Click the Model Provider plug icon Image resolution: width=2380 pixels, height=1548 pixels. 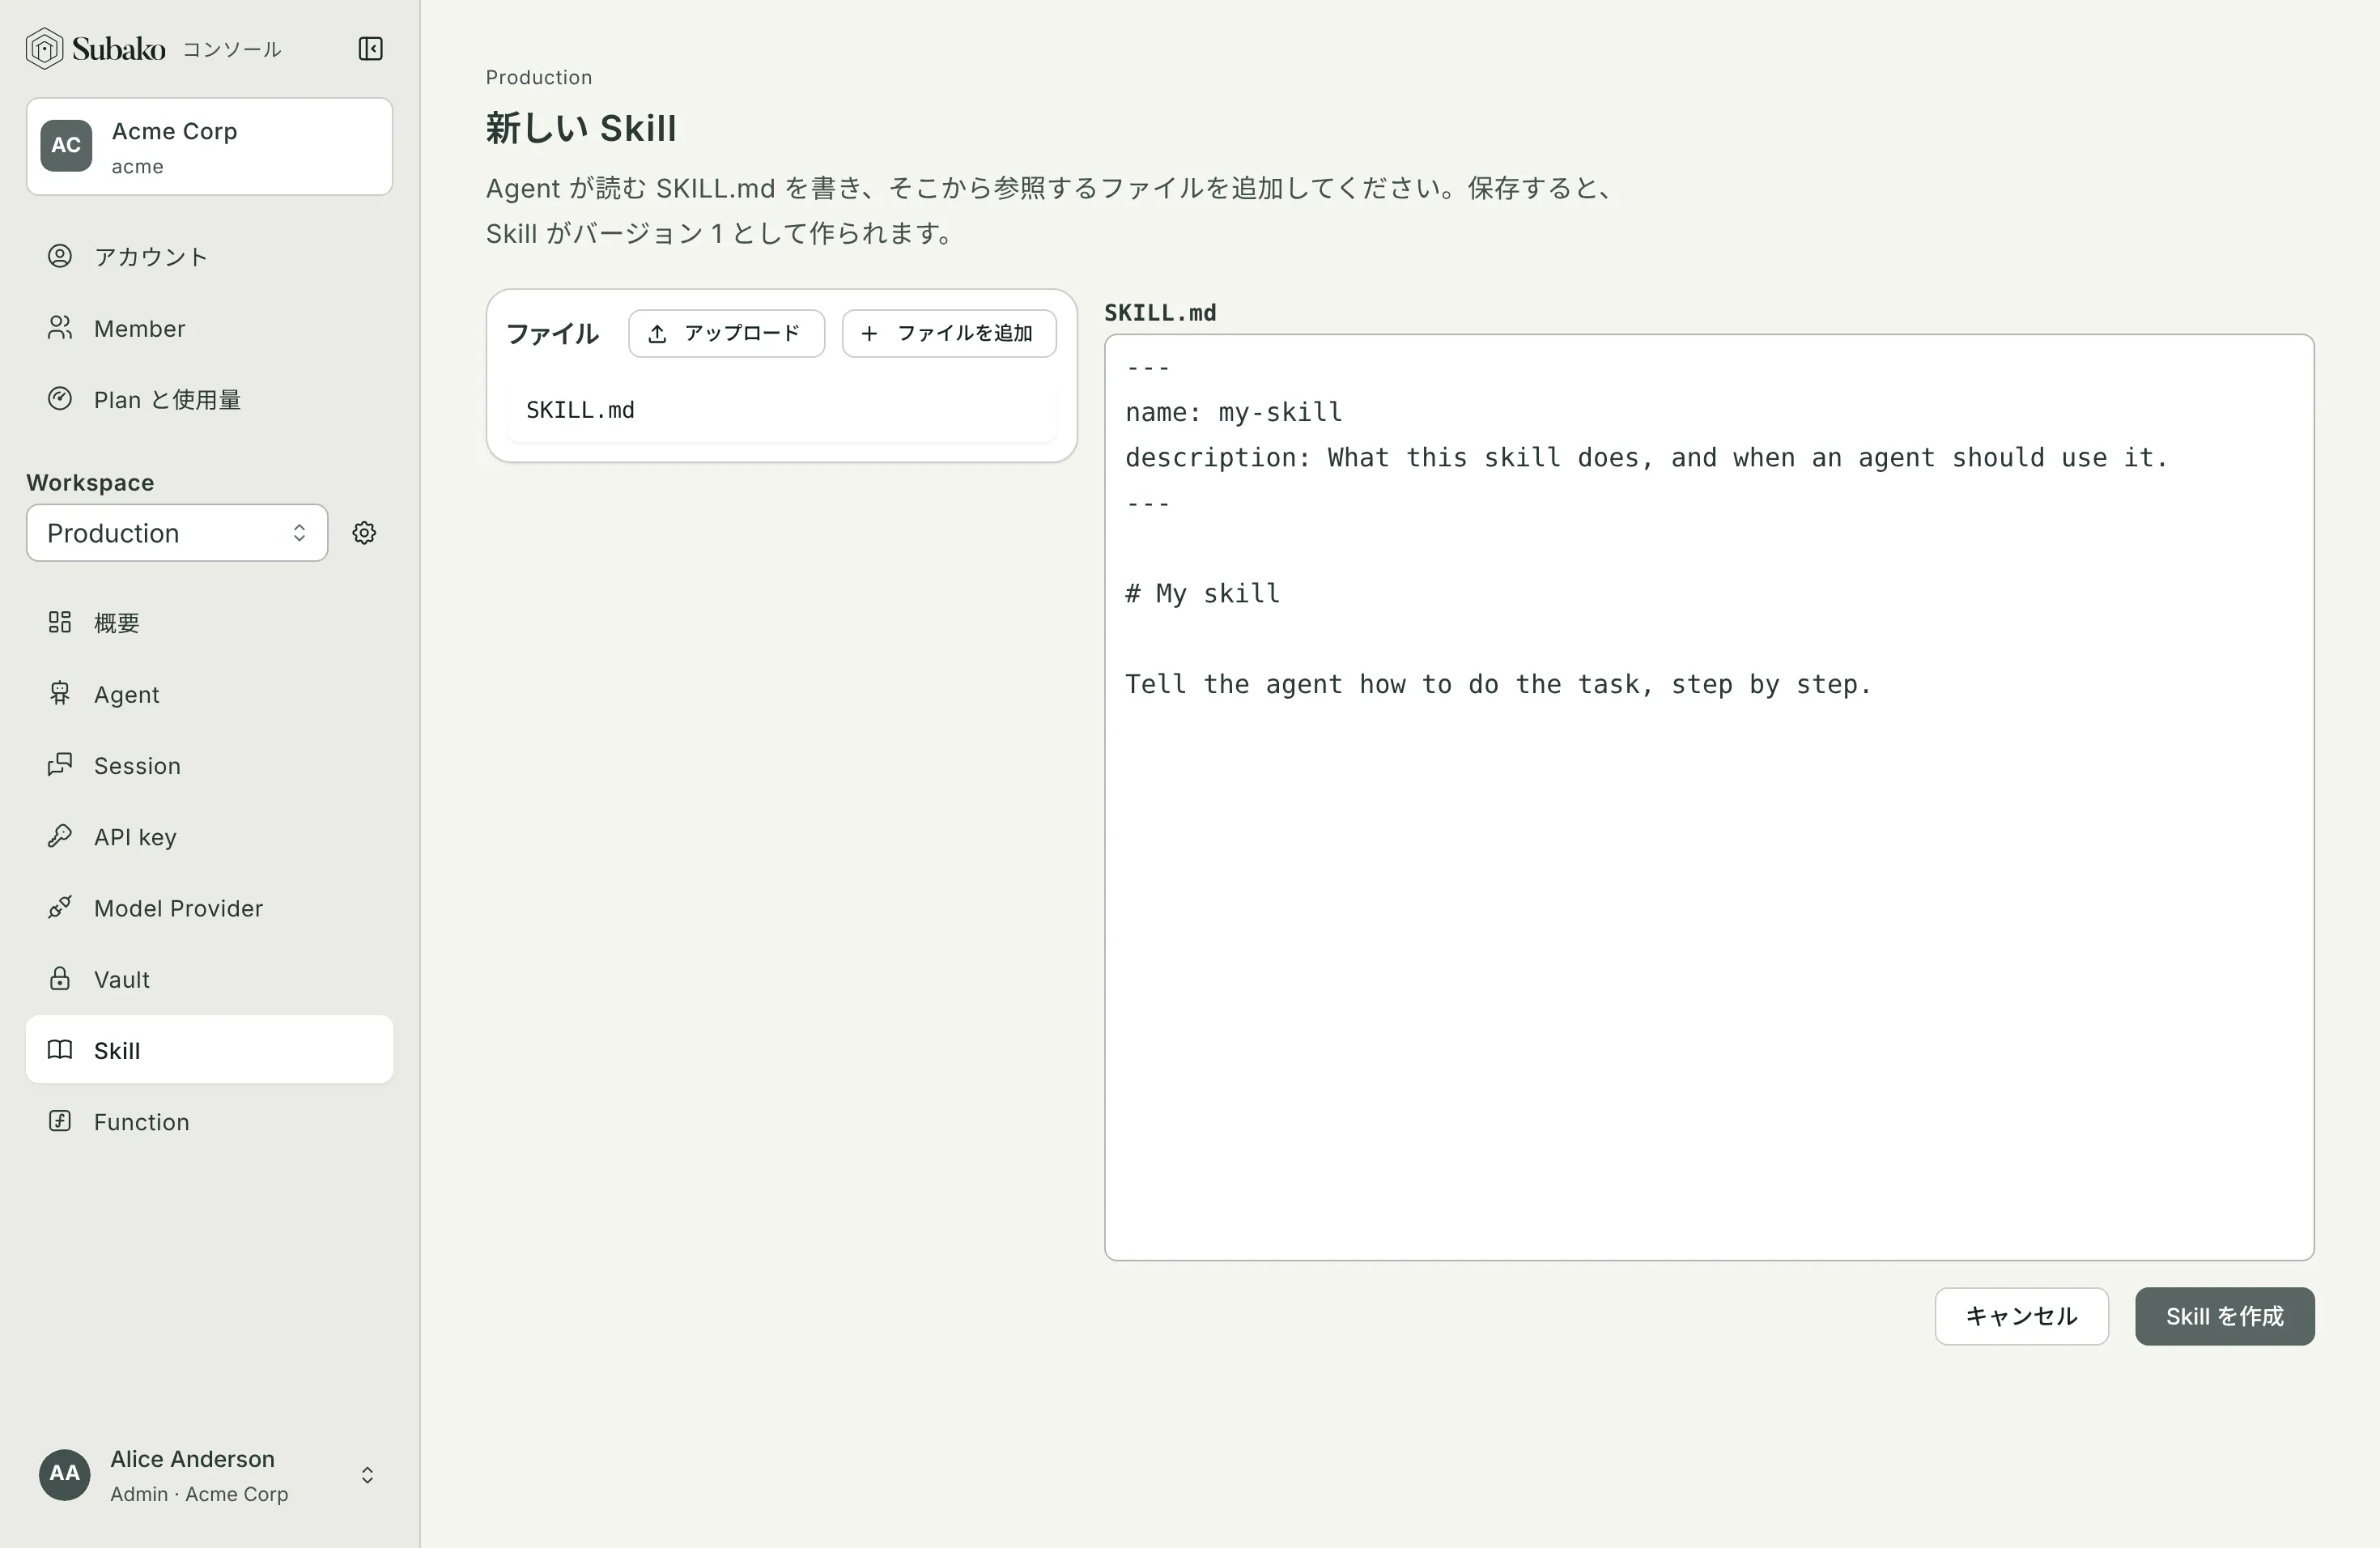60,907
